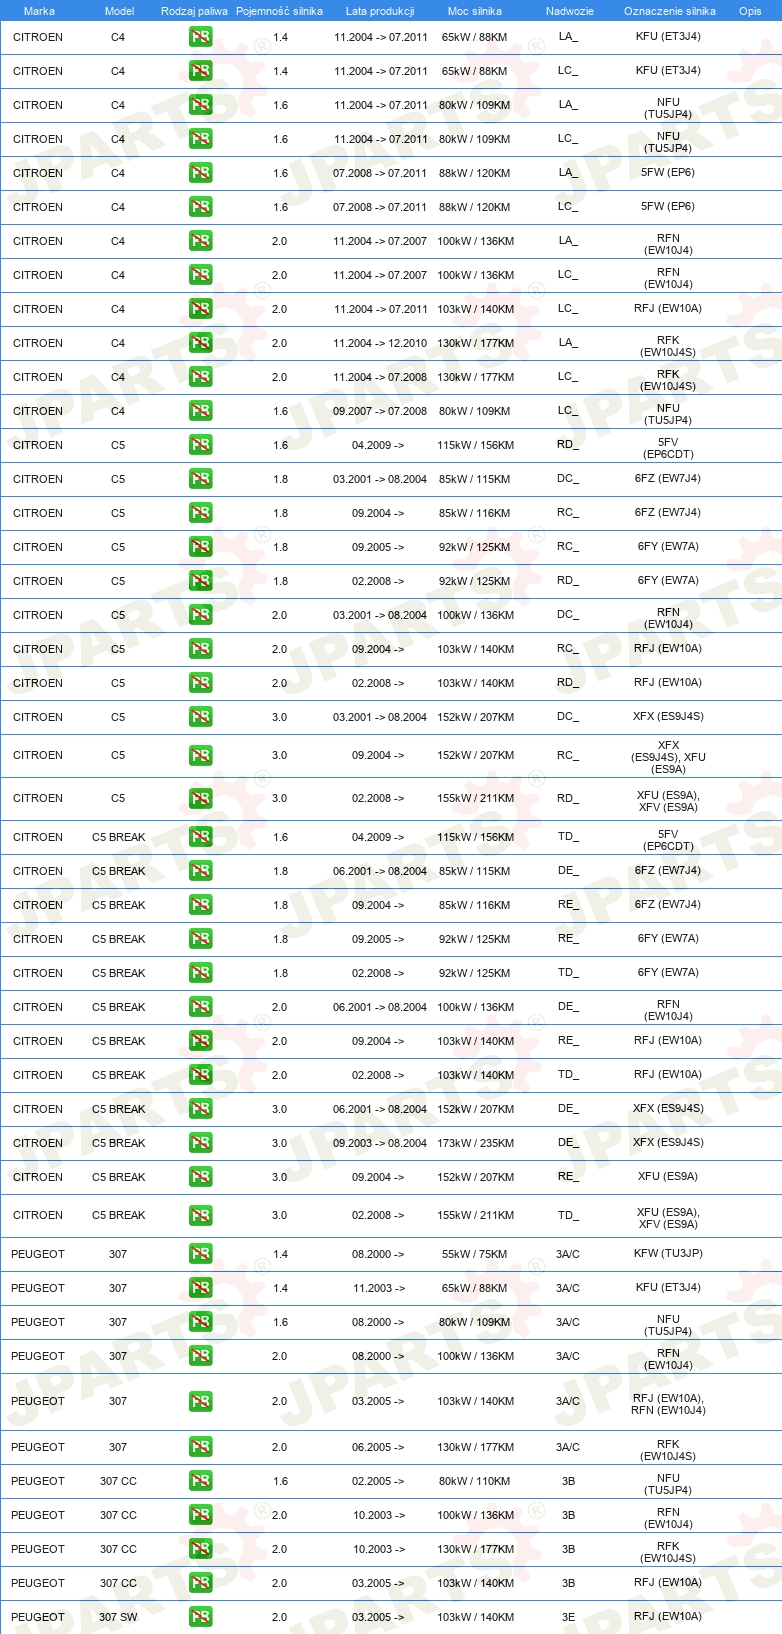Select the 11.2004 -> 12.2010 production years cell
Viewport: 782px width, 1634px height.
click(380, 343)
